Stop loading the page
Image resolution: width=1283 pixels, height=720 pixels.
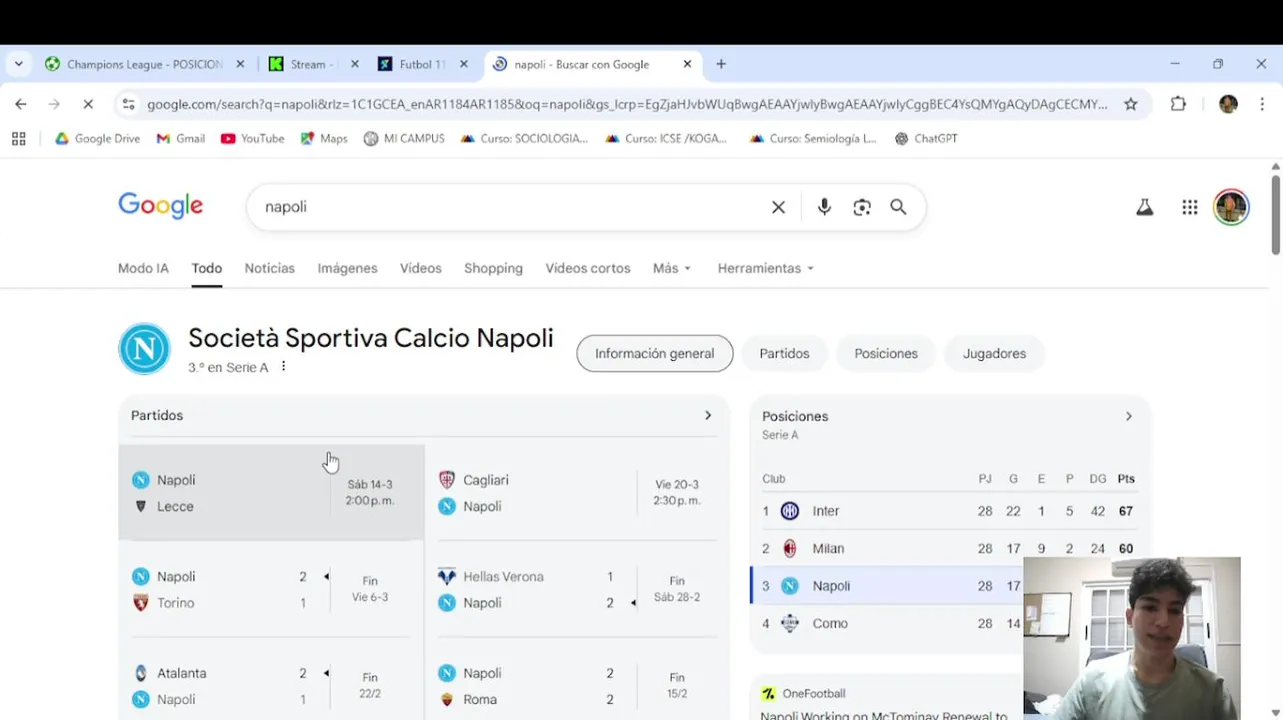click(x=87, y=104)
